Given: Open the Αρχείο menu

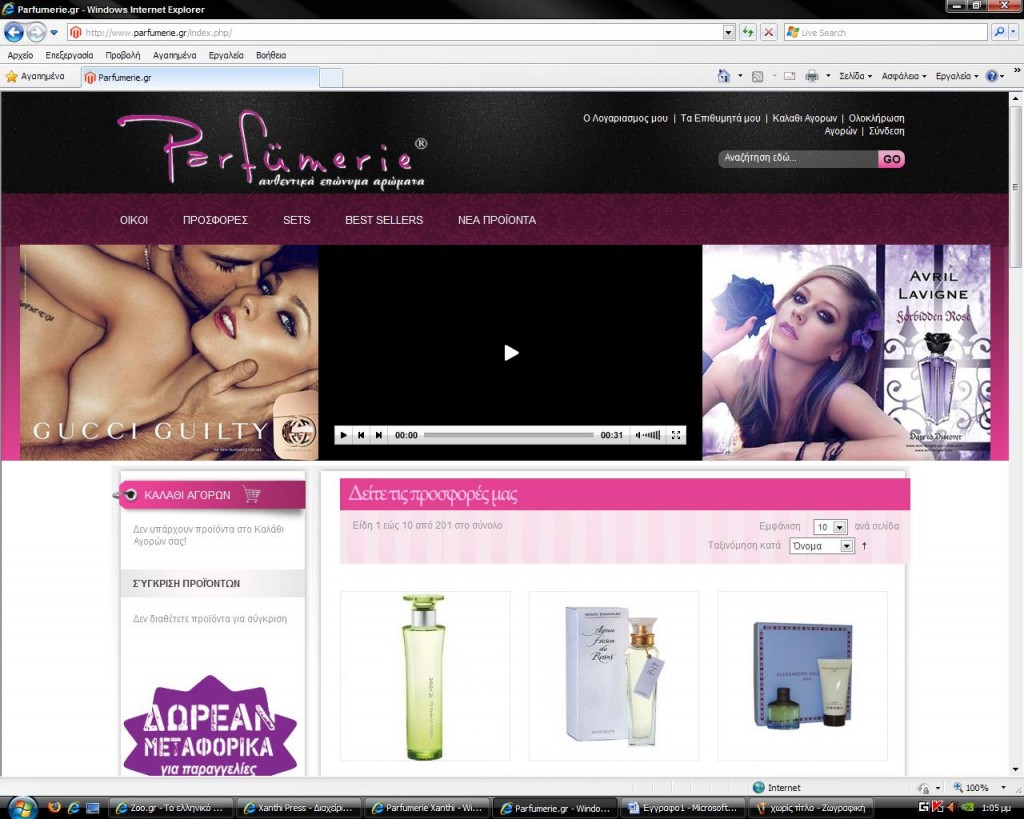Looking at the screenshot, I should (20, 55).
